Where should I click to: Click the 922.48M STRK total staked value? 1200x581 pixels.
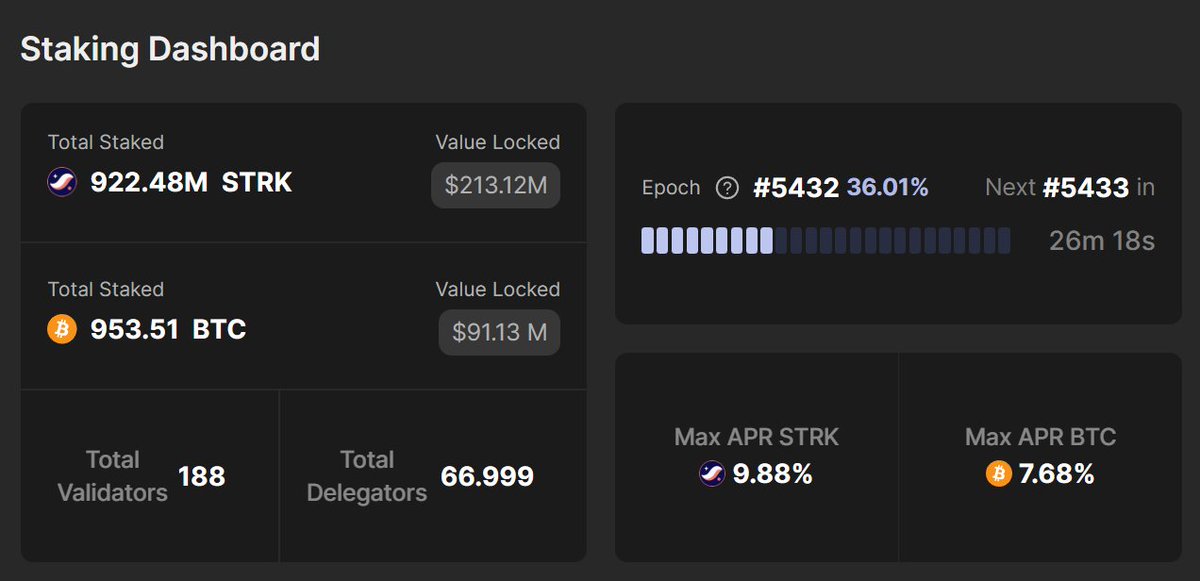(191, 183)
